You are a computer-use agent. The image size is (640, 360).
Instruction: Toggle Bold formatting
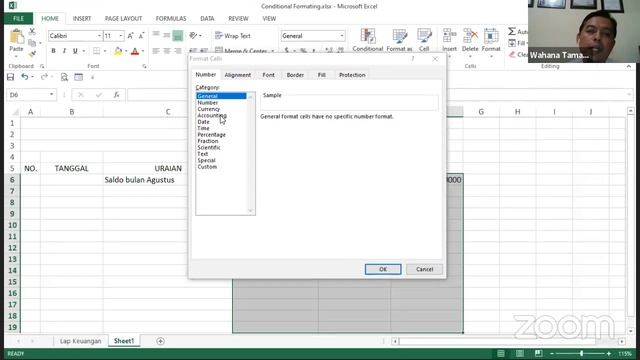tap(53, 51)
